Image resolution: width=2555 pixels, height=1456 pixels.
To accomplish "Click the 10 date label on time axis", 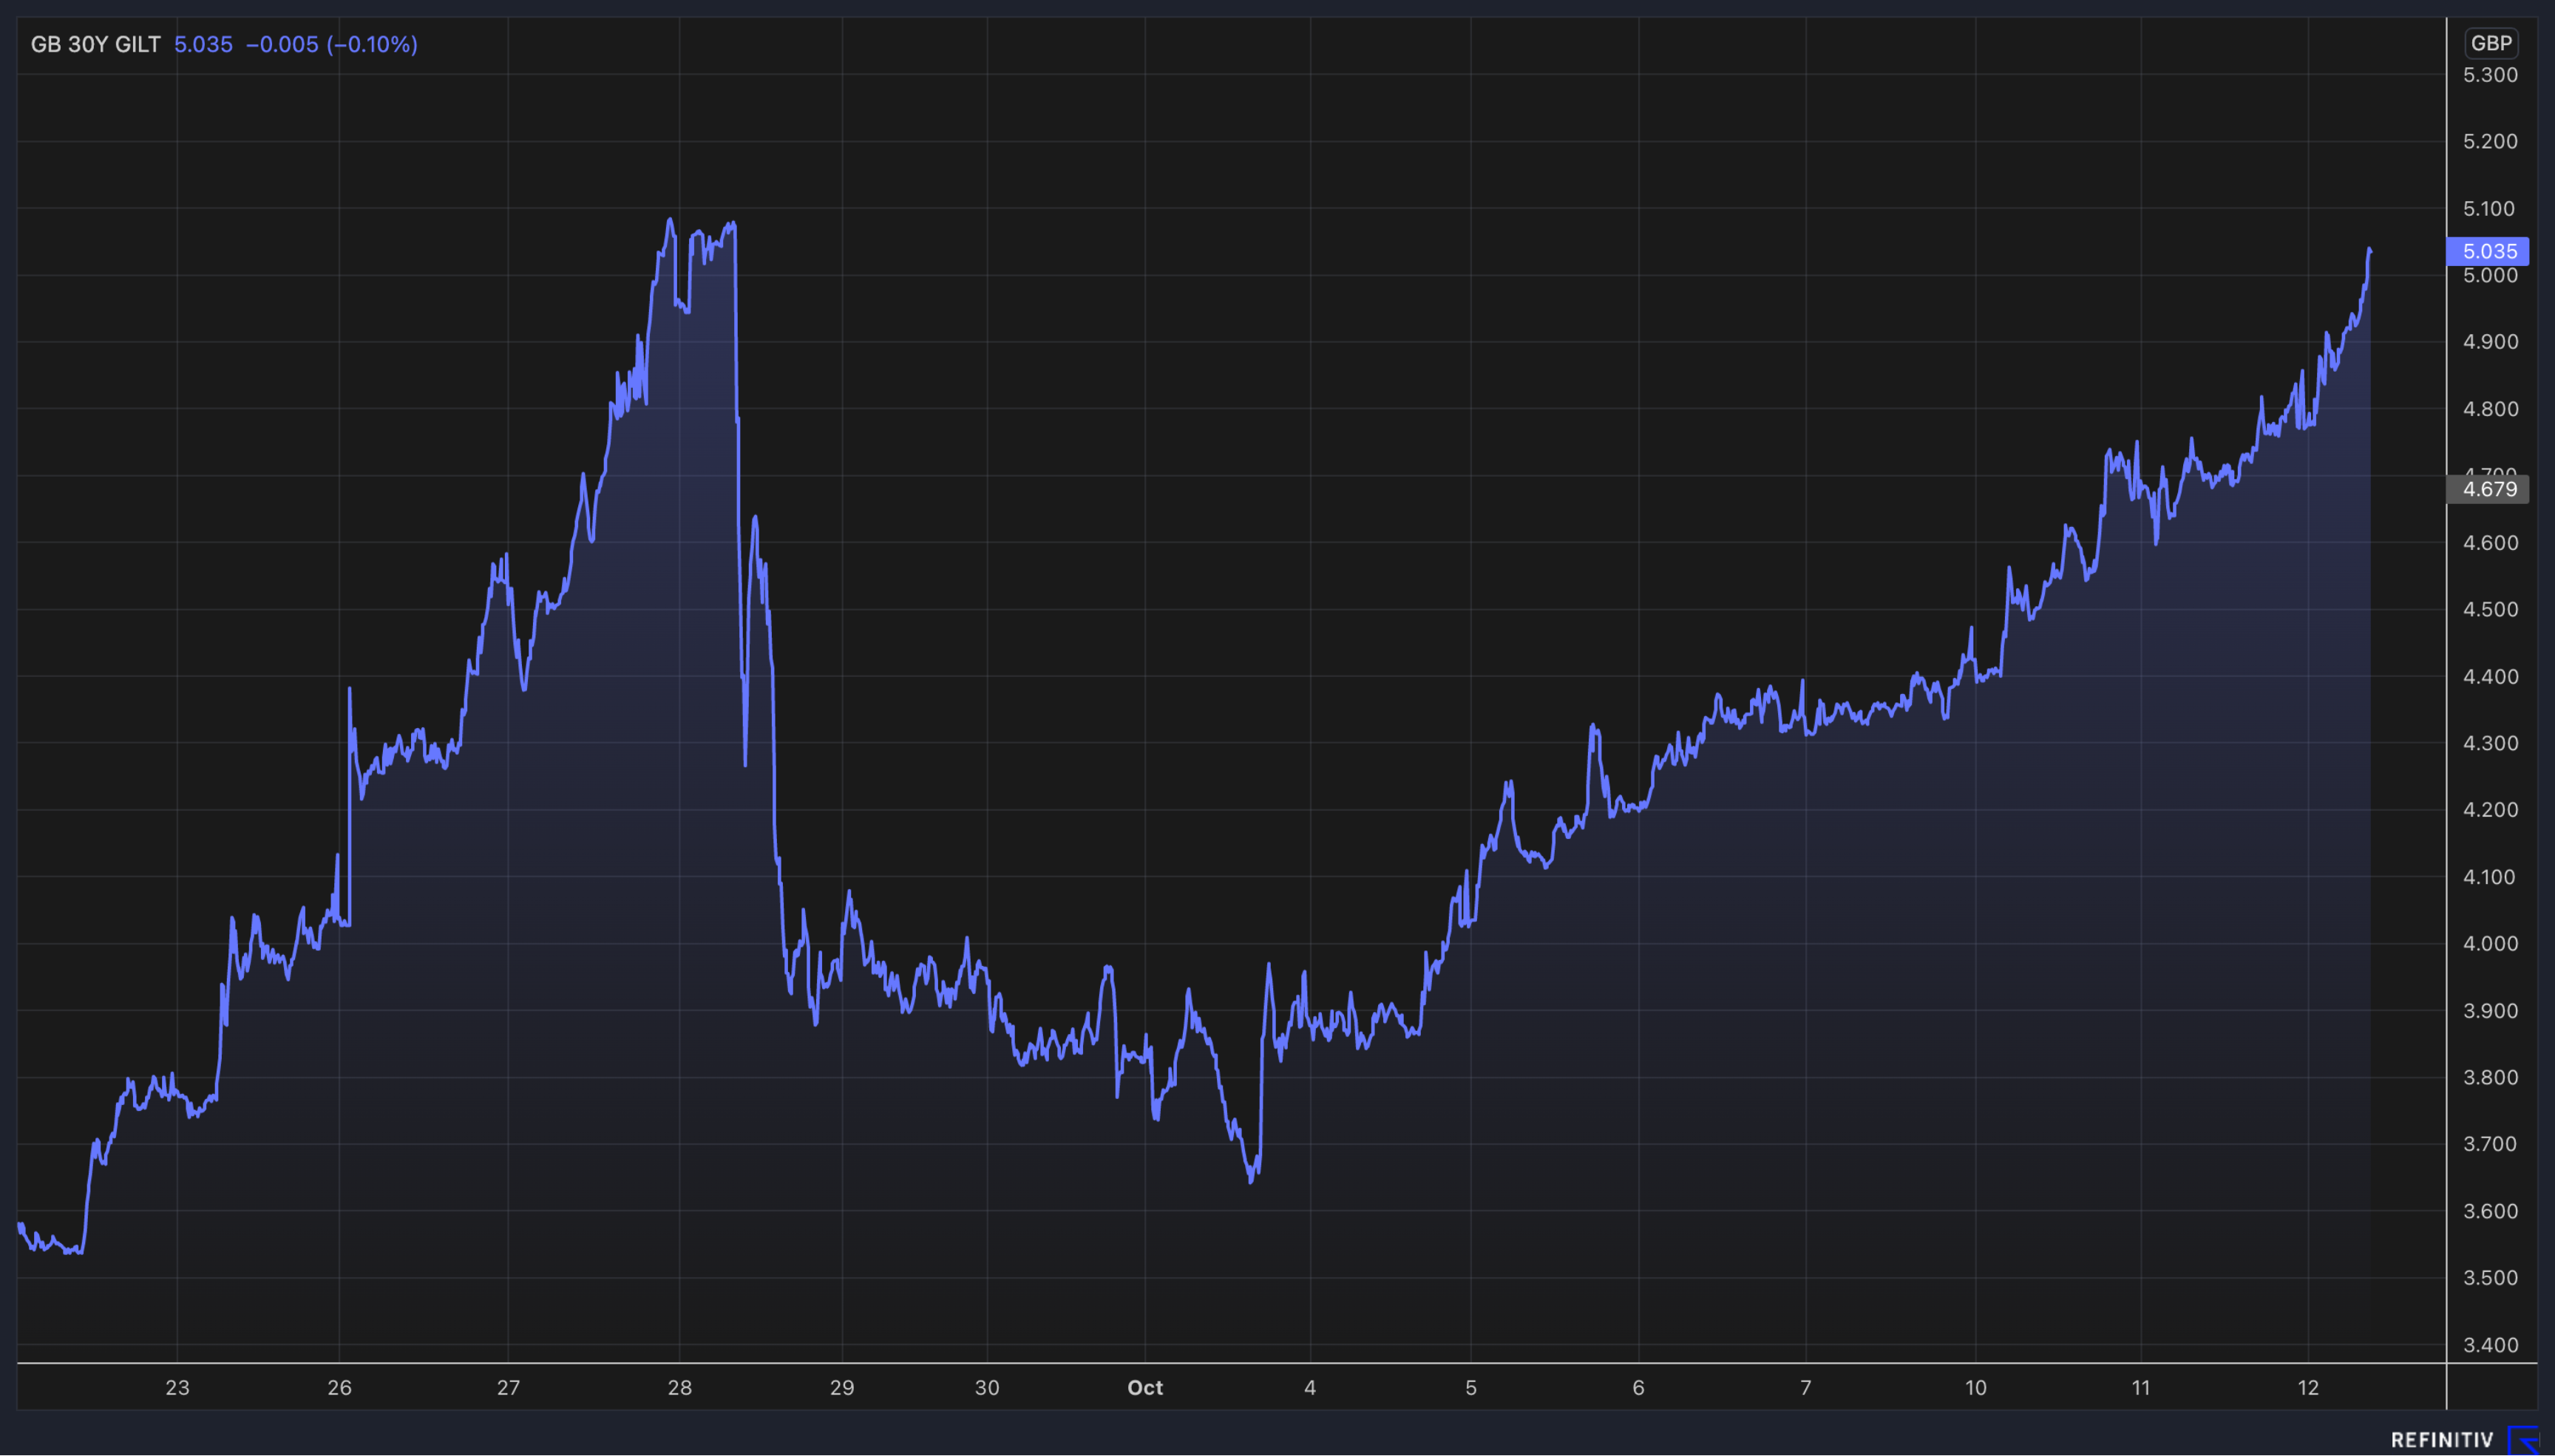I will pos(1976,1388).
